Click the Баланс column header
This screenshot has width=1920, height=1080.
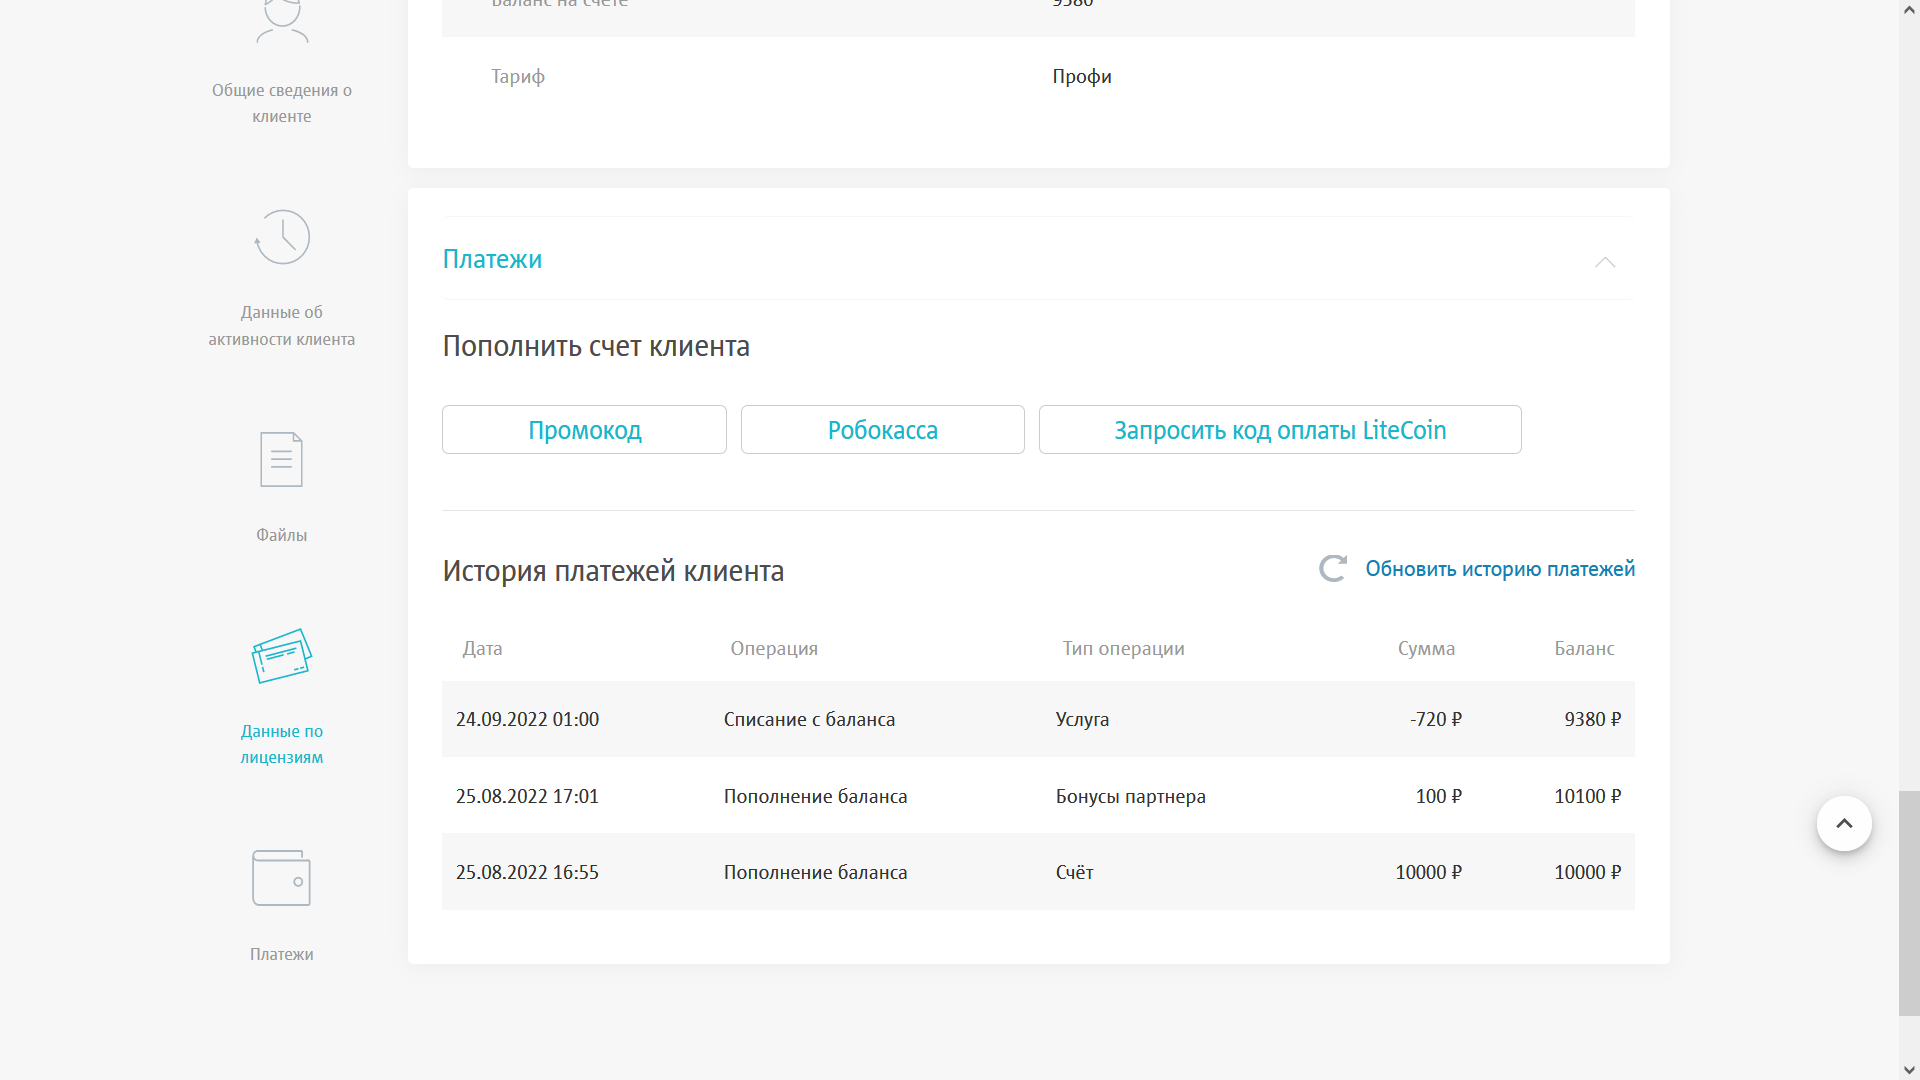pos(1584,649)
